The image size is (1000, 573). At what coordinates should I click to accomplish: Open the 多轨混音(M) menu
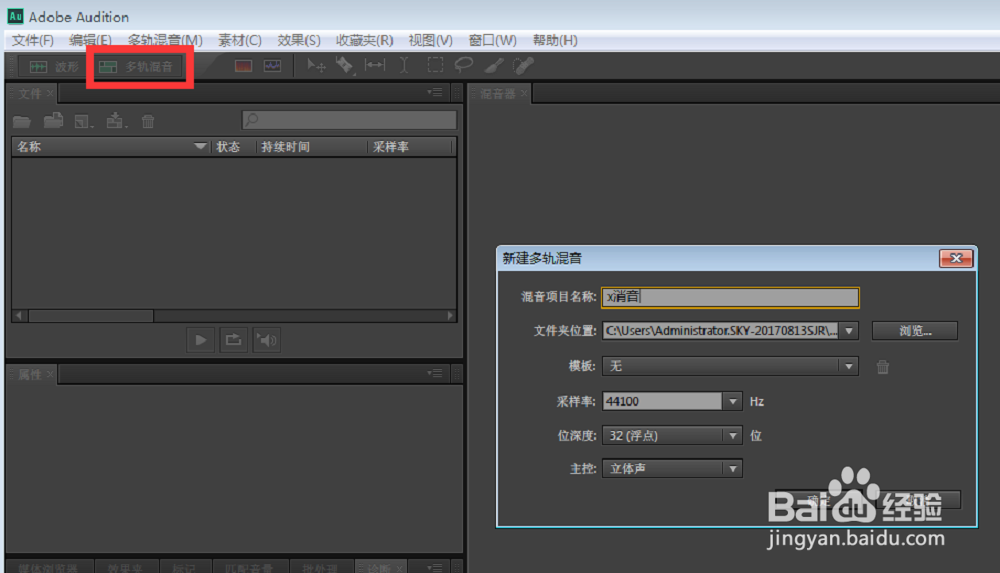point(165,40)
